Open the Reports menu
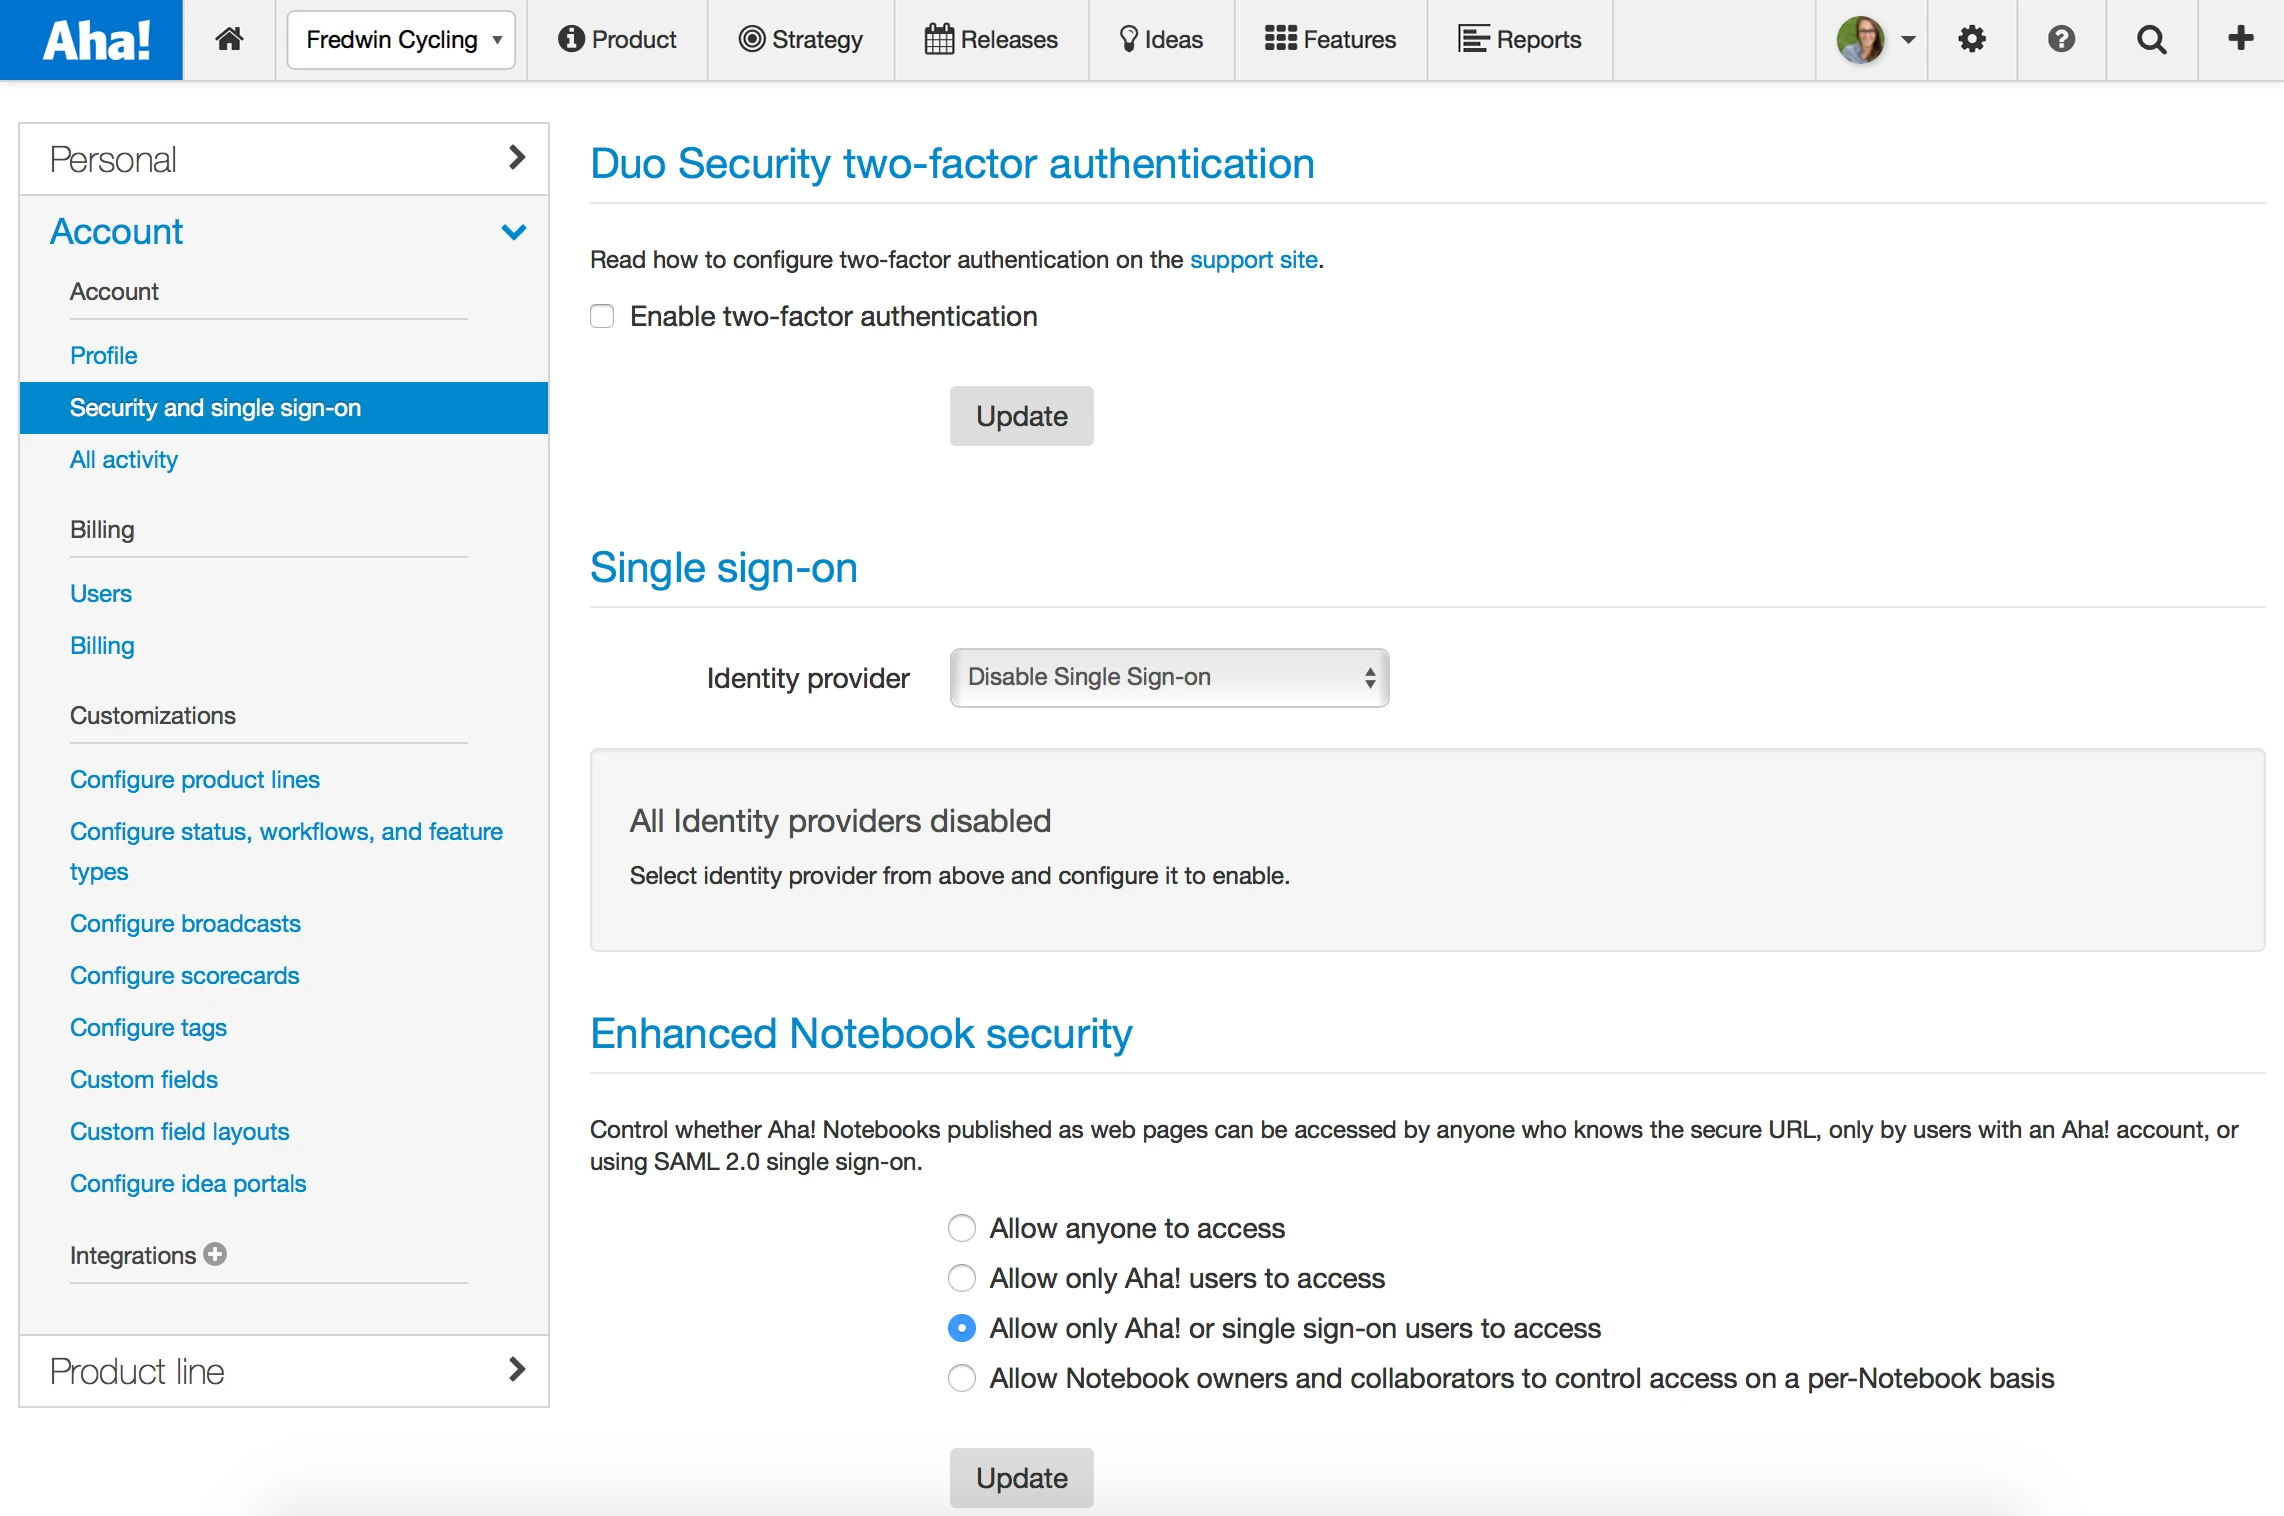Screen dimensions: 2284x1516 tap(1520, 40)
